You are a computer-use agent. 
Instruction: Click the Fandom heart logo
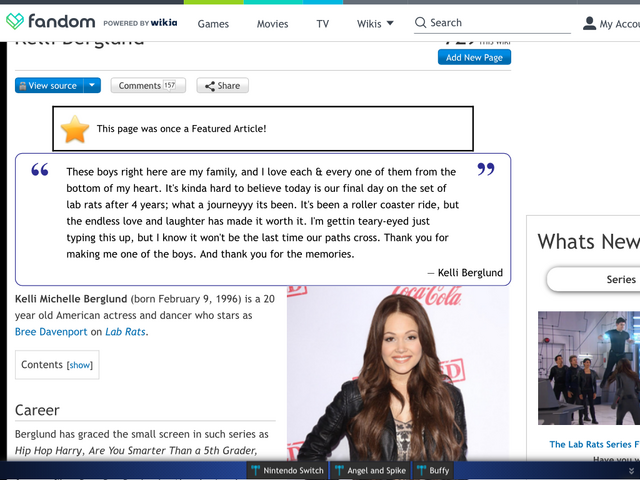15,21
